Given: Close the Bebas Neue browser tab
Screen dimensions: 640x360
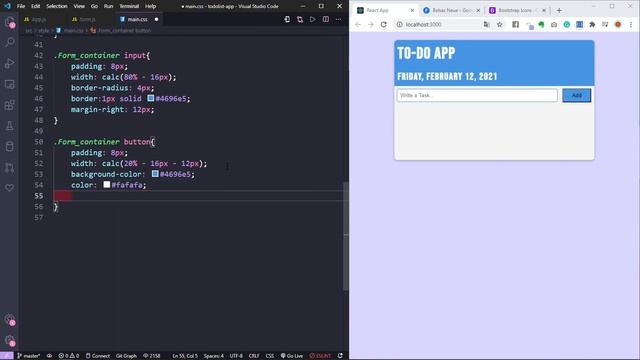Looking at the screenshot, I should point(478,10).
